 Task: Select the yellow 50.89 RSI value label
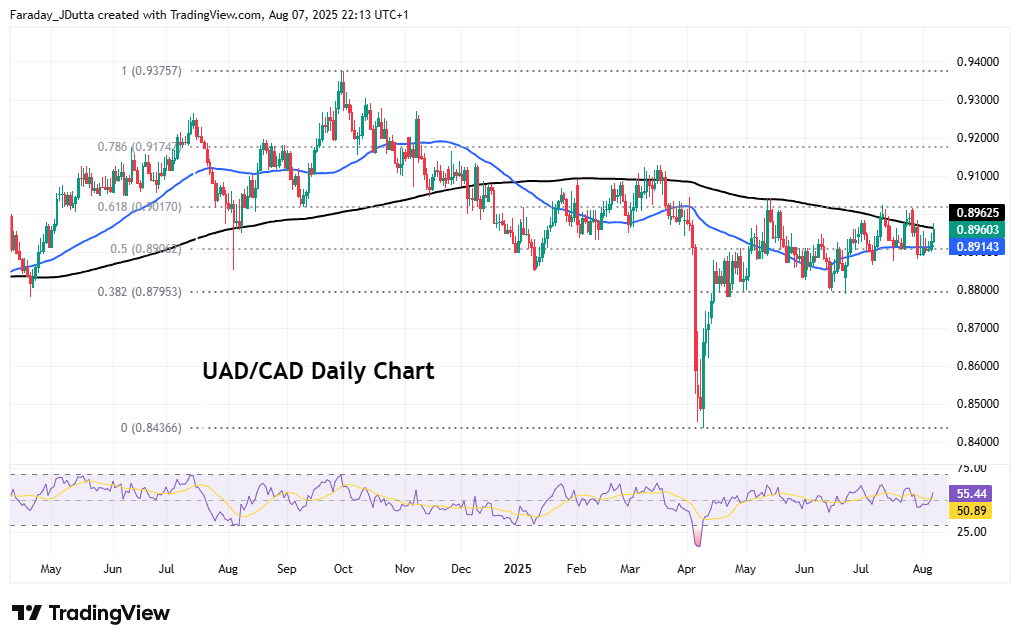[972, 511]
